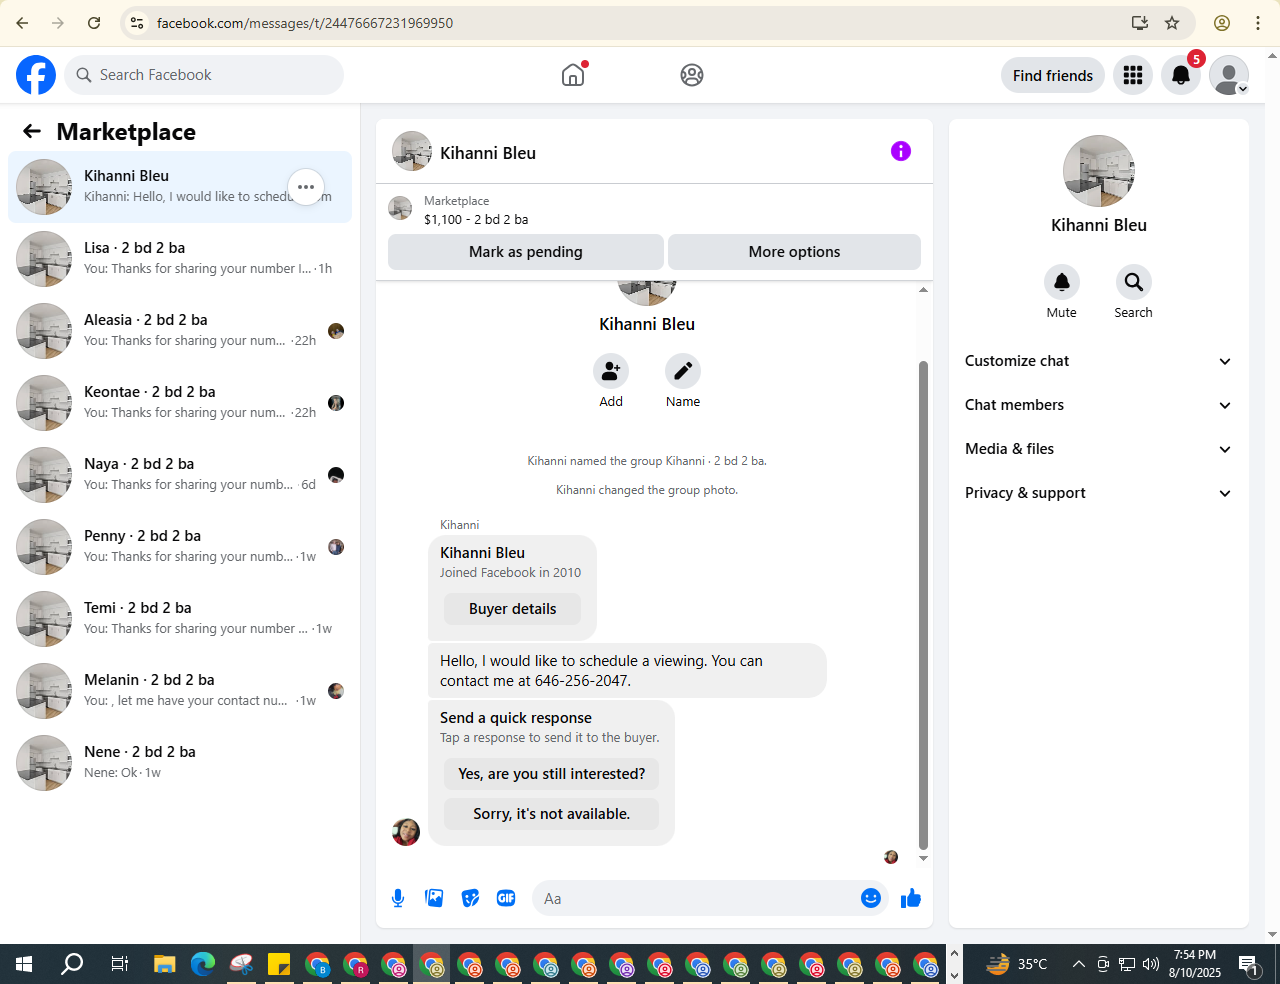The height and width of the screenshot is (984, 1280).
Task: Click Buyer details button
Action: pos(512,609)
